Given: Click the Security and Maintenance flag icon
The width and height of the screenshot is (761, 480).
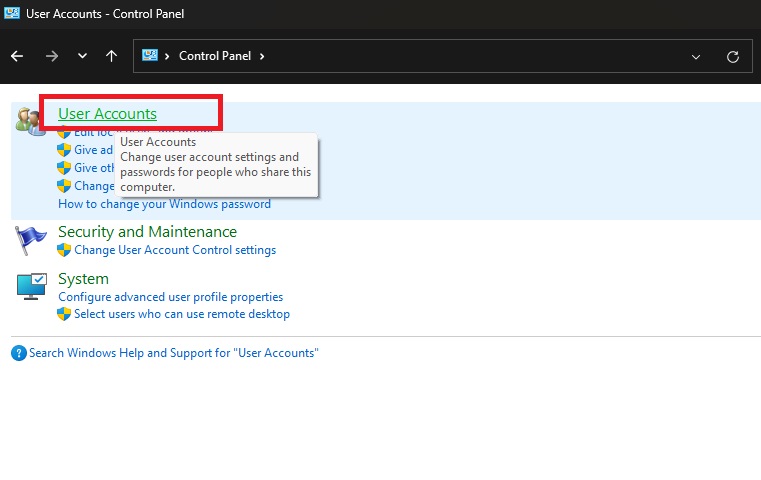Looking at the screenshot, I should click(30, 240).
